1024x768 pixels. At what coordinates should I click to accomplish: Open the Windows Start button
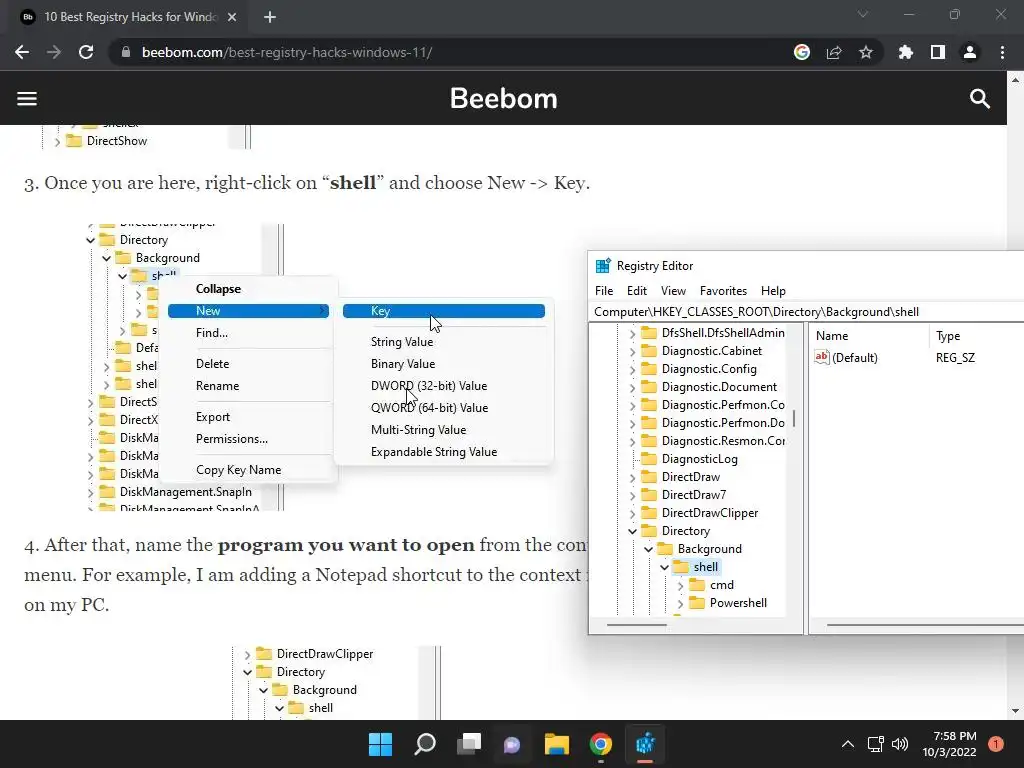(380, 744)
